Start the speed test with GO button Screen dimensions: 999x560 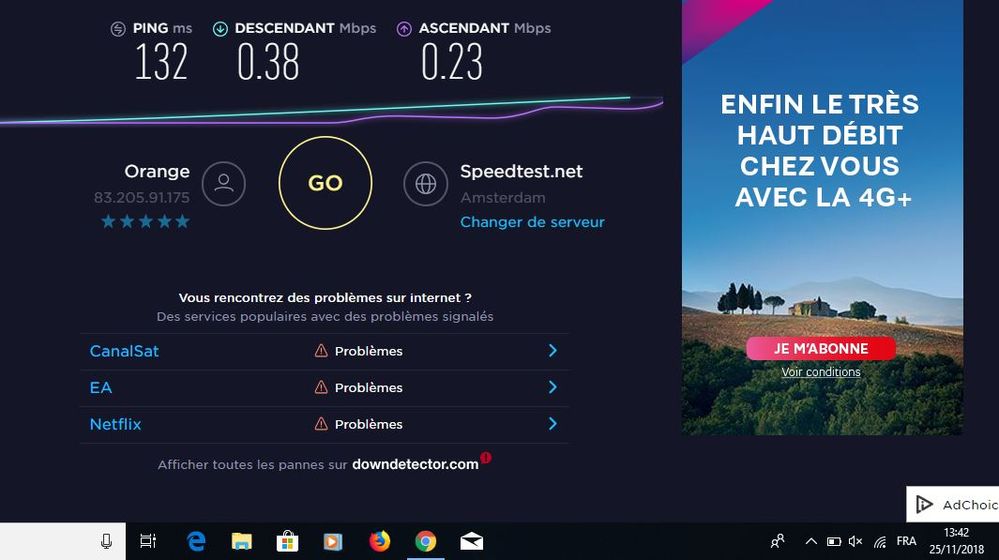pyautogui.click(x=325, y=183)
